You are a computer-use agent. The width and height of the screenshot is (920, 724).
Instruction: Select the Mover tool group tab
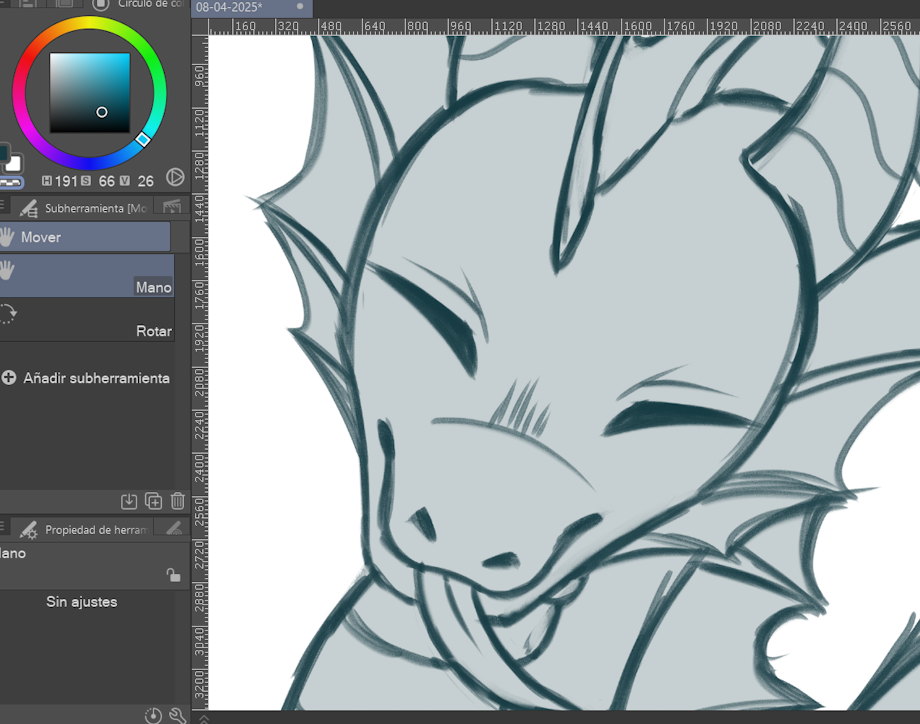click(x=85, y=237)
